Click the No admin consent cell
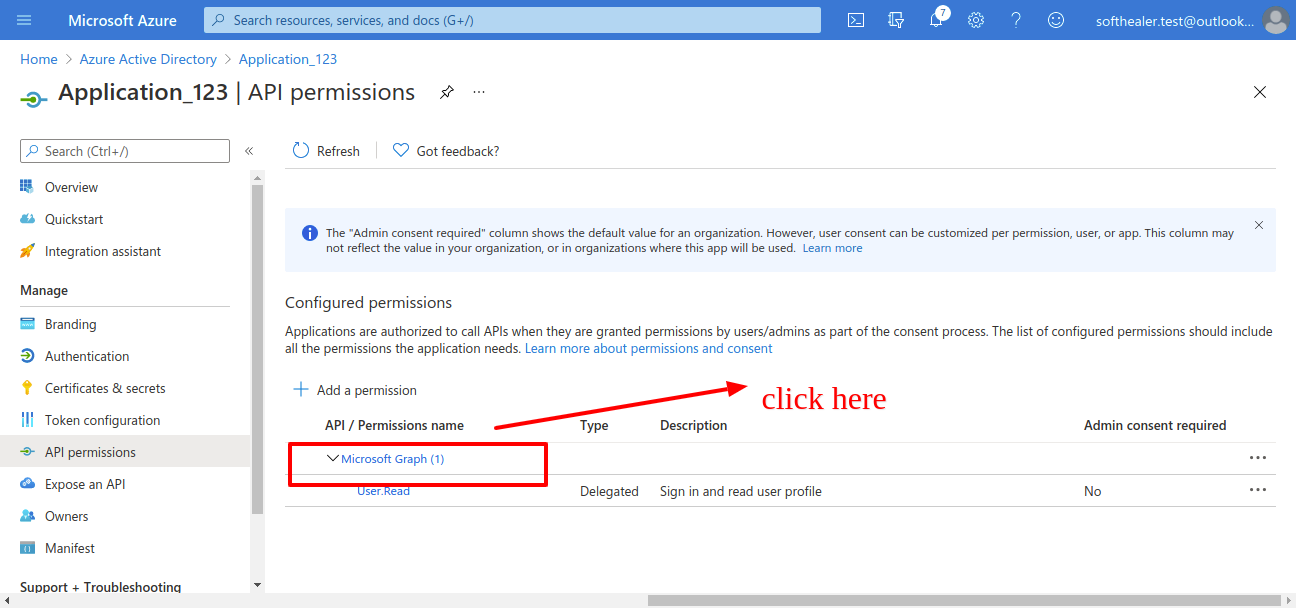Image resolution: width=1296 pixels, height=608 pixels. click(1093, 491)
